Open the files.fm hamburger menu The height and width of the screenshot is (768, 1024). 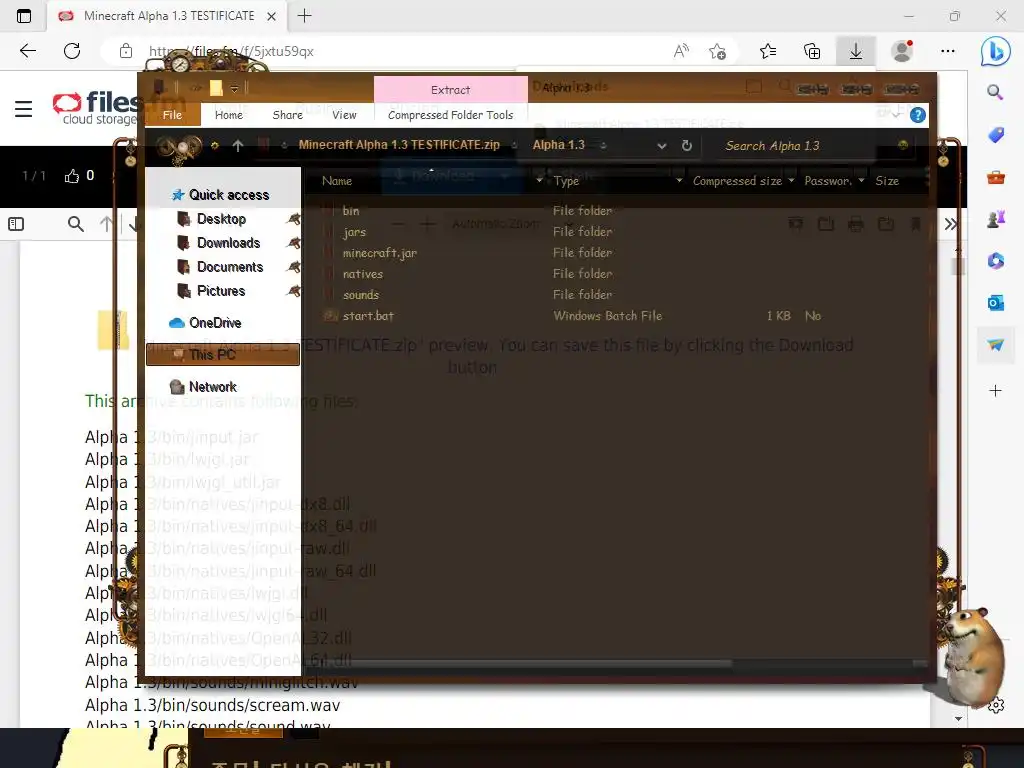pyautogui.click(x=24, y=108)
